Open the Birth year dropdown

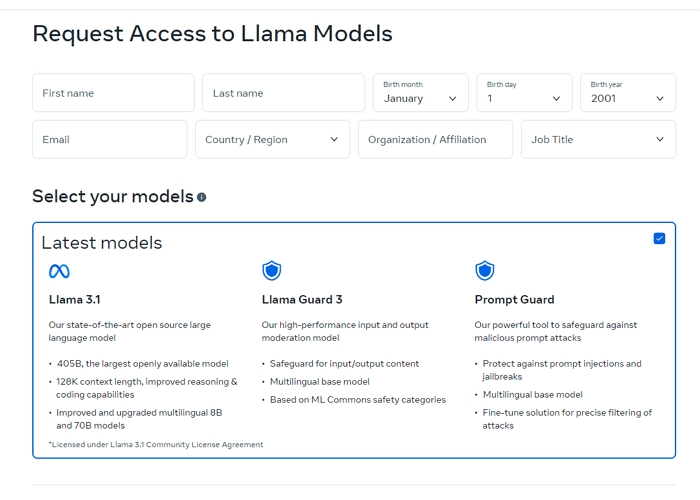click(x=628, y=93)
